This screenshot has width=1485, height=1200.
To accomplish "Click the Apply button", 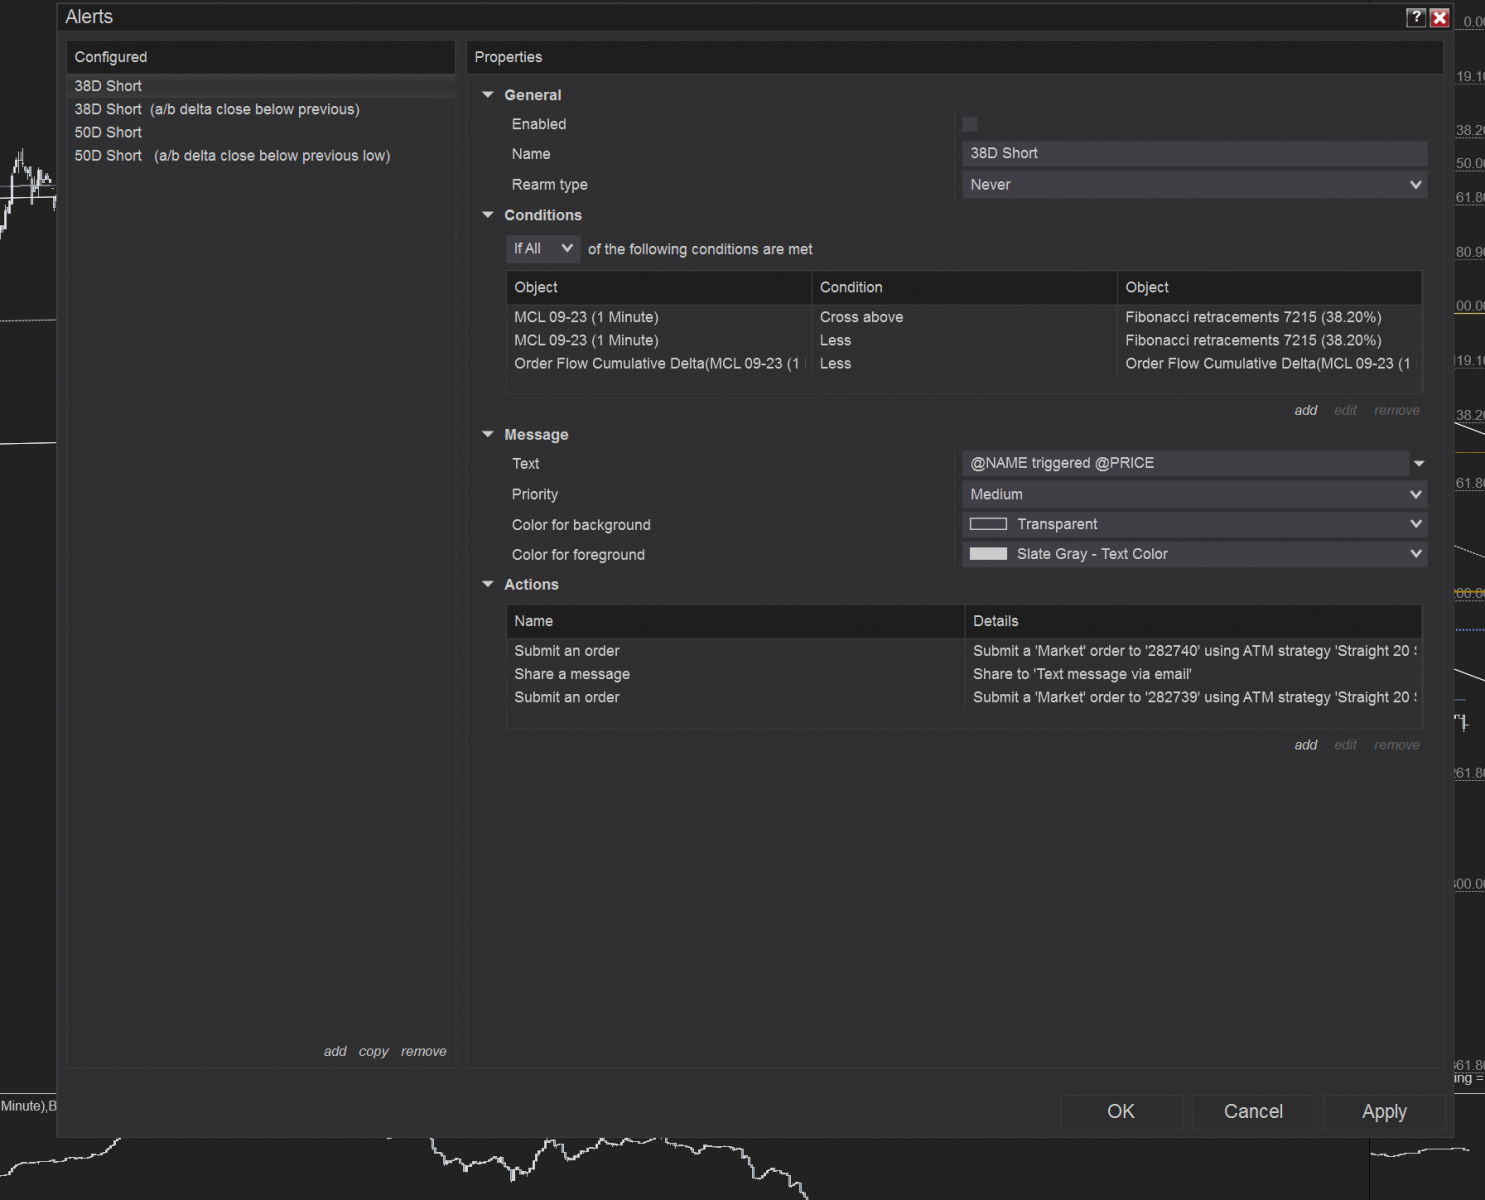I will tap(1384, 1111).
